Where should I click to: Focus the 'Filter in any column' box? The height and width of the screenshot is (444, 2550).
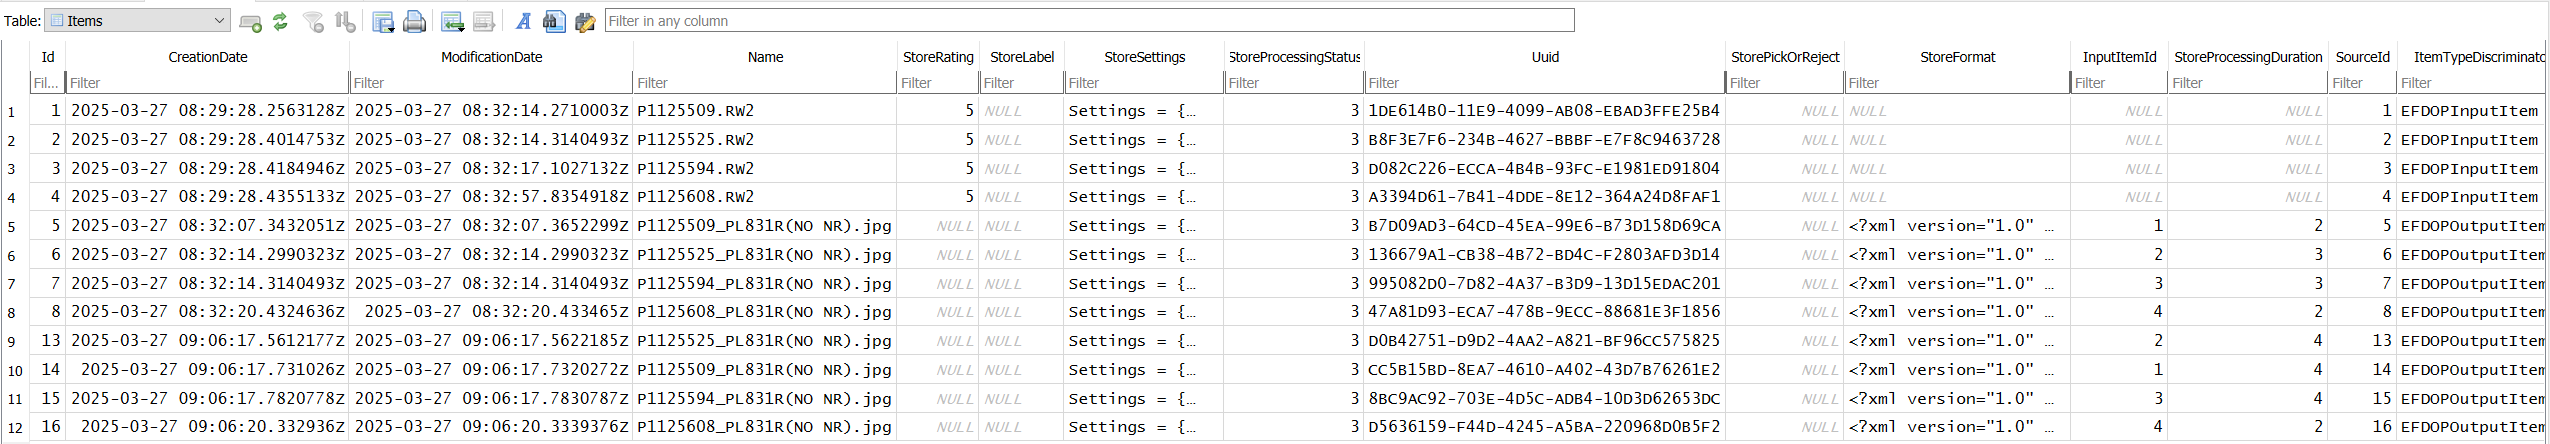(x=1090, y=20)
